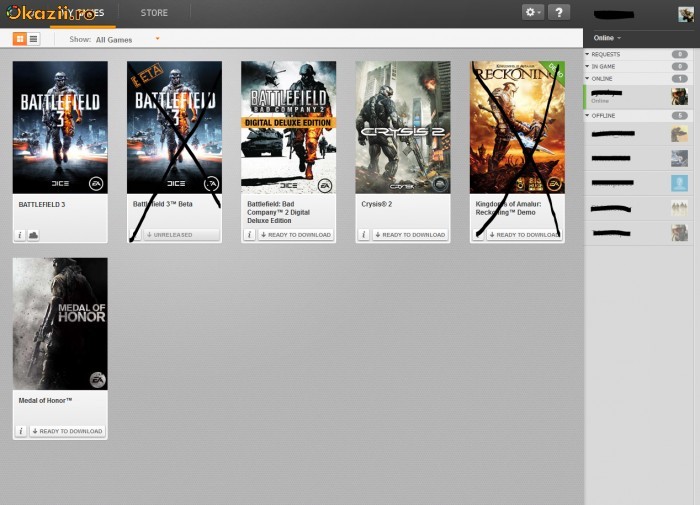
Task: Open info for Crysis 2
Action: coord(364,235)
